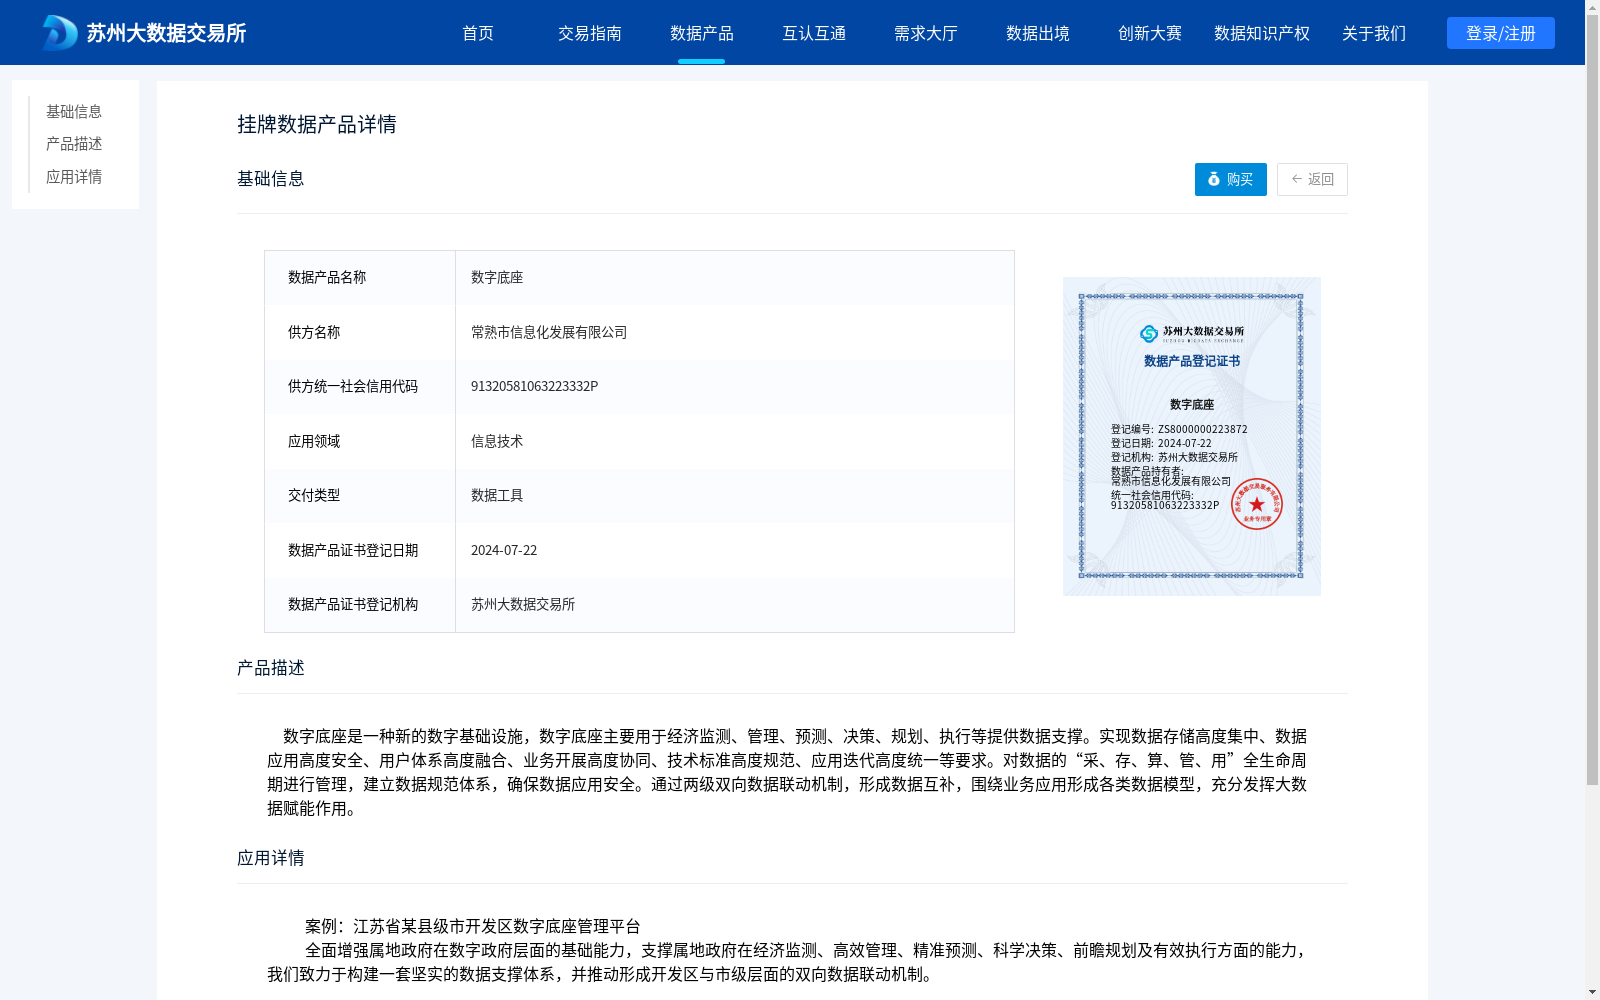1600x1000 pixels.
Task: Click the 交付类型 label cell
Action: (x=360, y=495)
